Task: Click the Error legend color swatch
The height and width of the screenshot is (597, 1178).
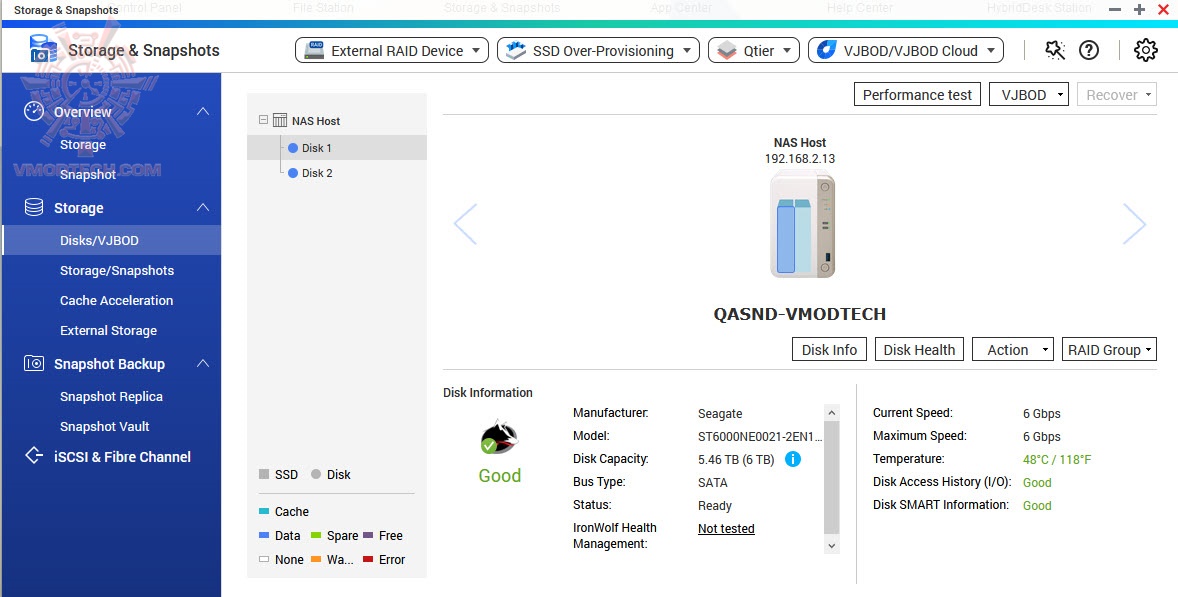Action: (367, 559)
